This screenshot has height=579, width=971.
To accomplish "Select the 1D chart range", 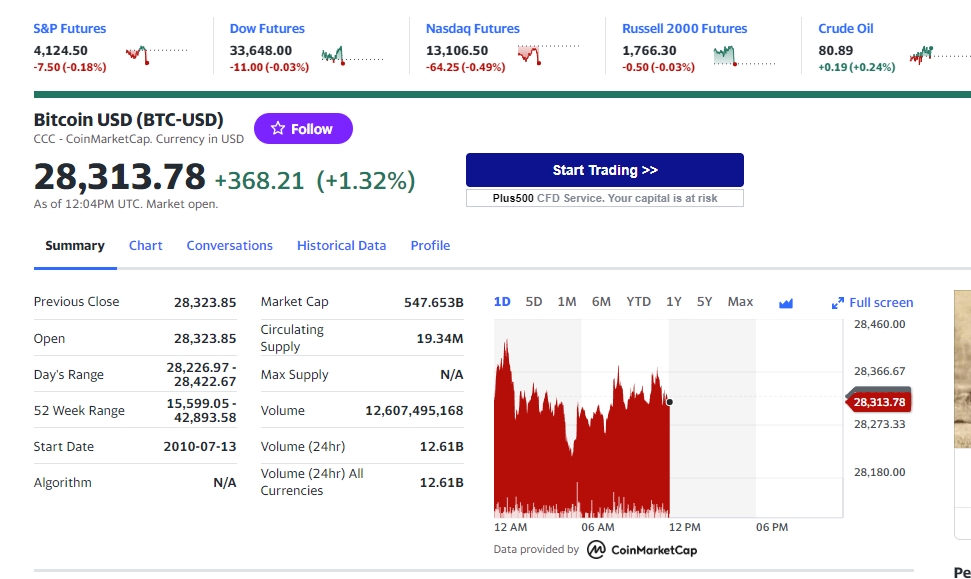I will [502, 302].
